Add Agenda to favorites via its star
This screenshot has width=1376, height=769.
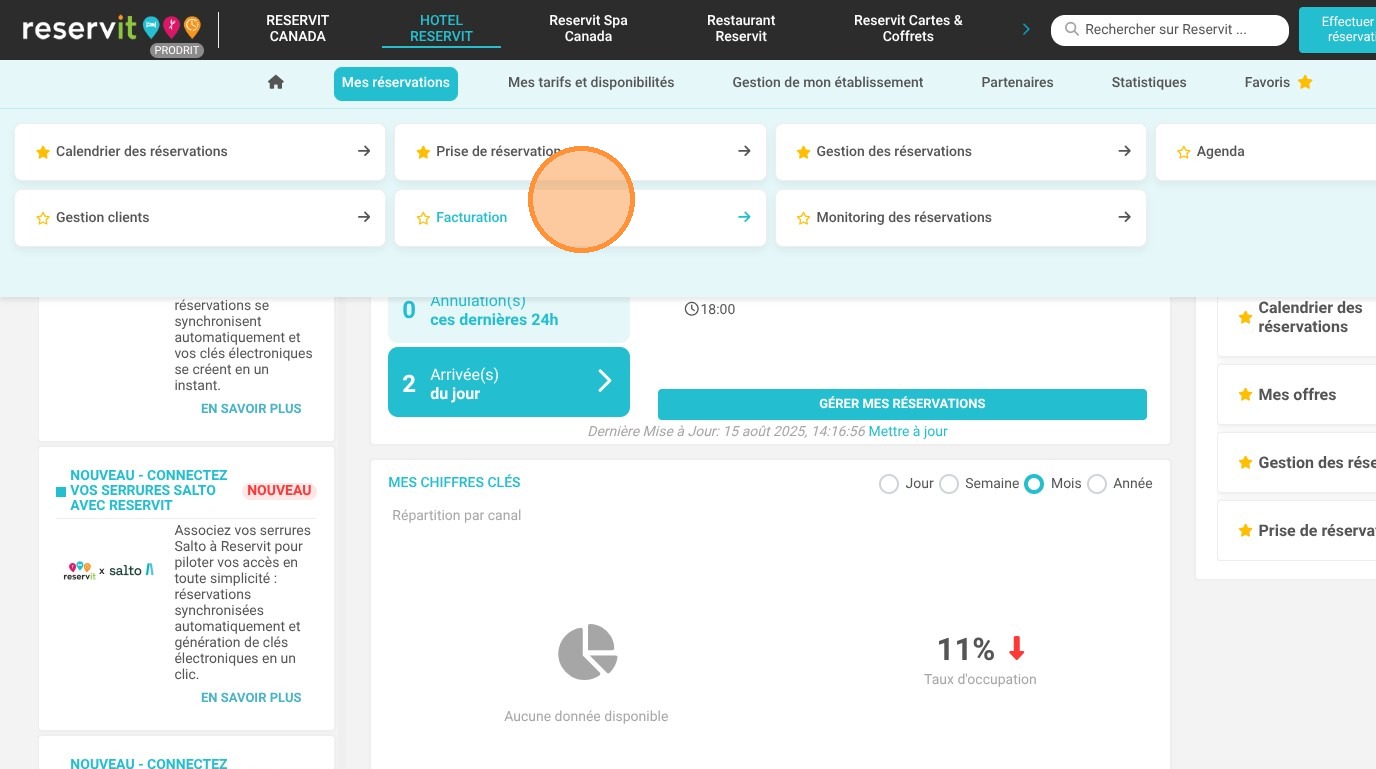tap(1183, 152)
